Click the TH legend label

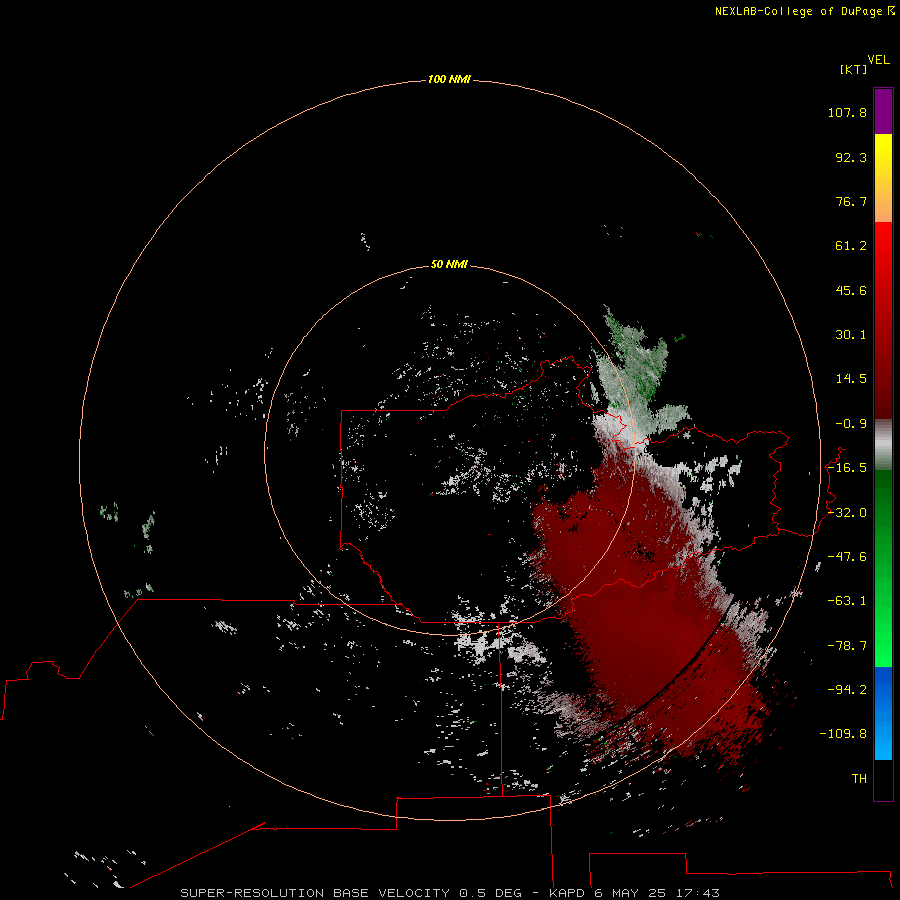click(x=859, y=779)
